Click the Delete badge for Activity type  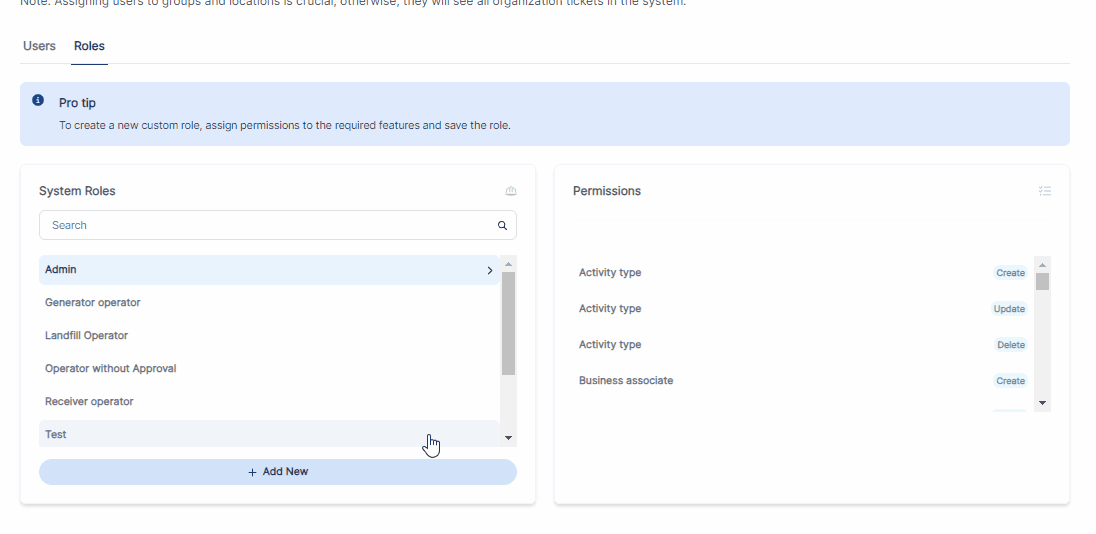point(1011,345)
